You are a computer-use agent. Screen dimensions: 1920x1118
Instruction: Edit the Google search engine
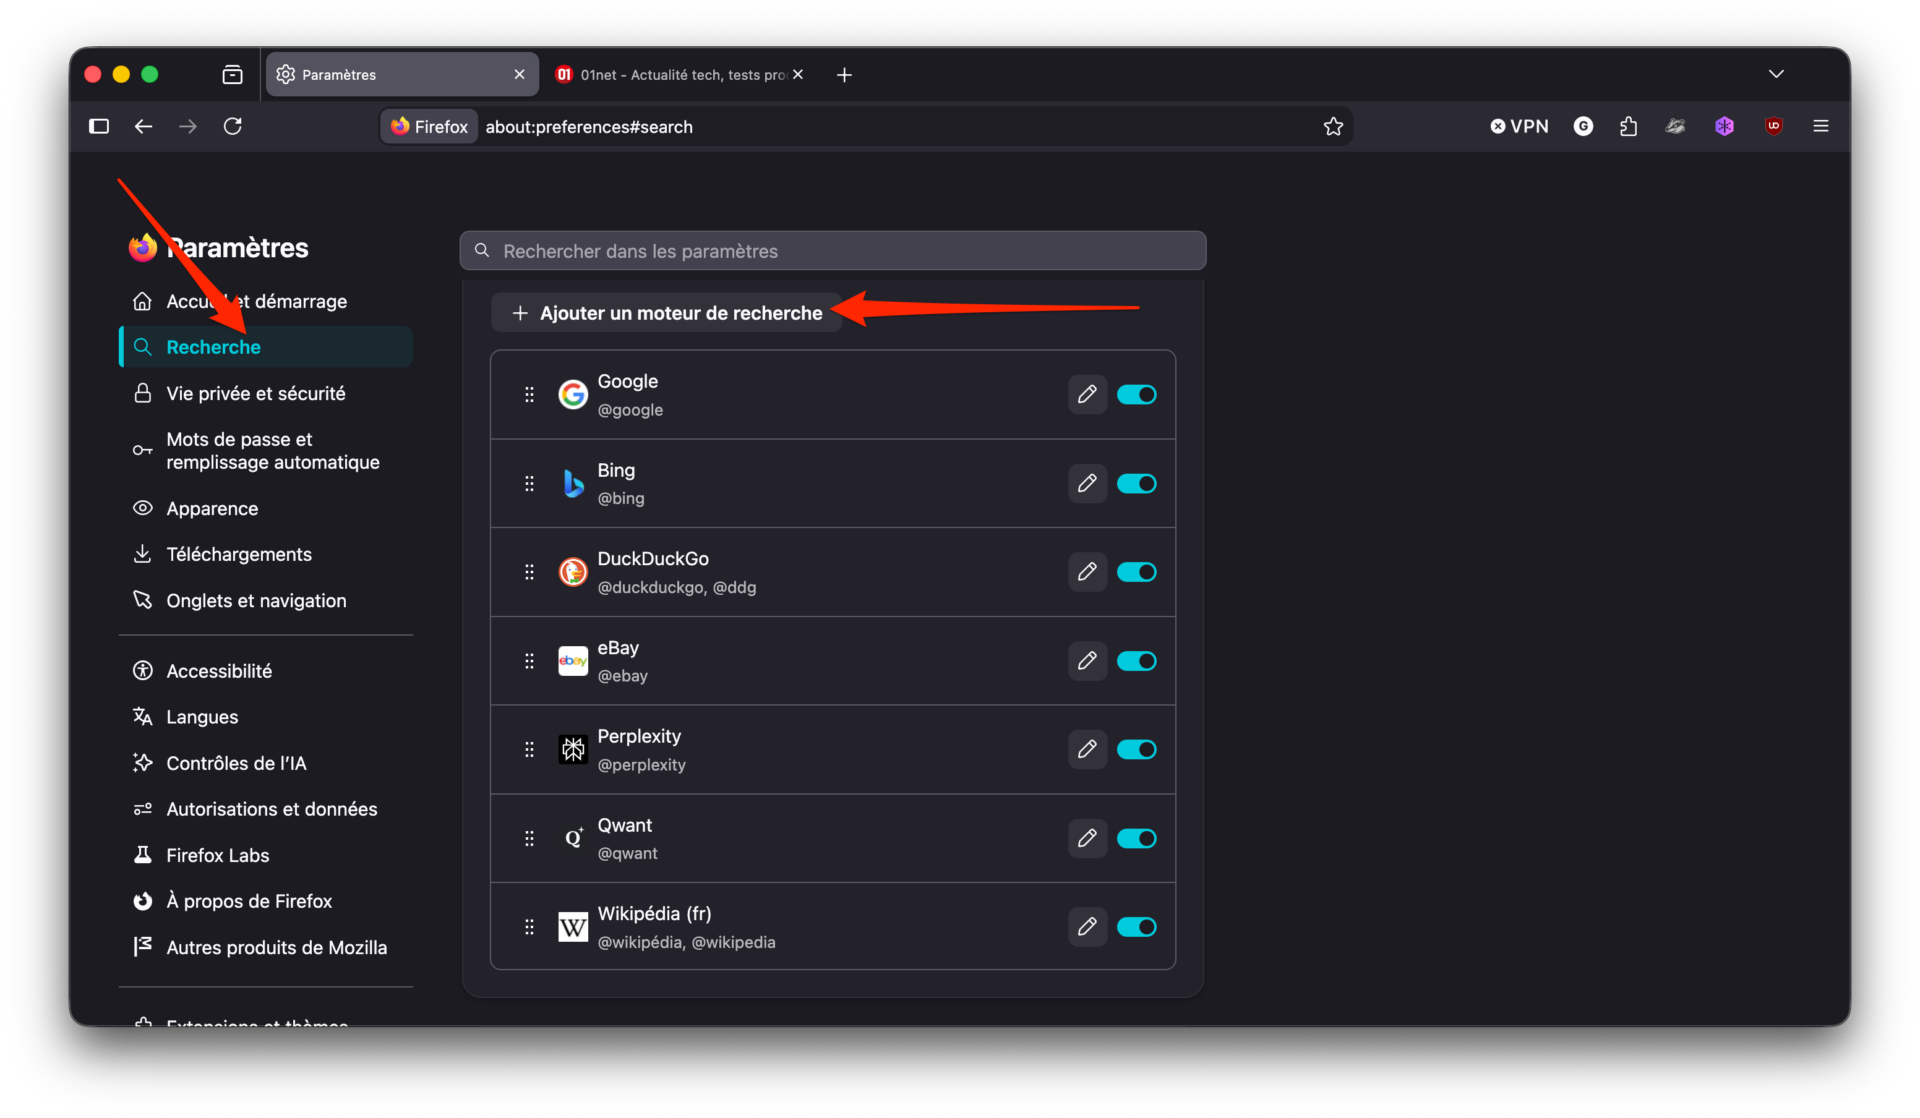1087,394
